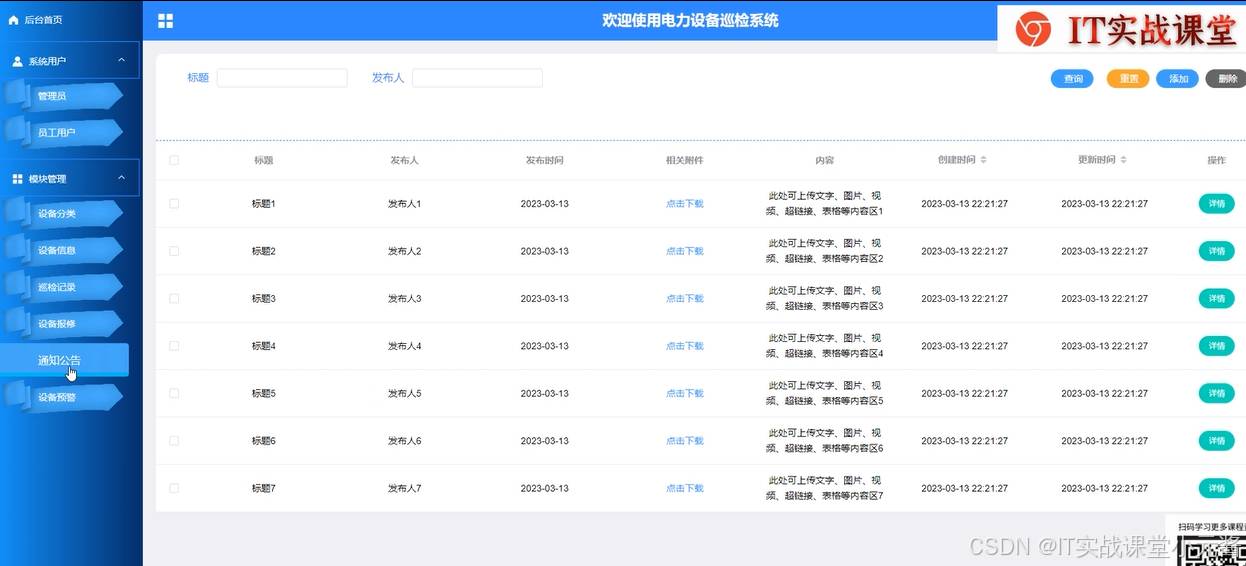1246x566 pixels.
Task: Sort by 创建时间 column arrows
Action: (983, 160)
